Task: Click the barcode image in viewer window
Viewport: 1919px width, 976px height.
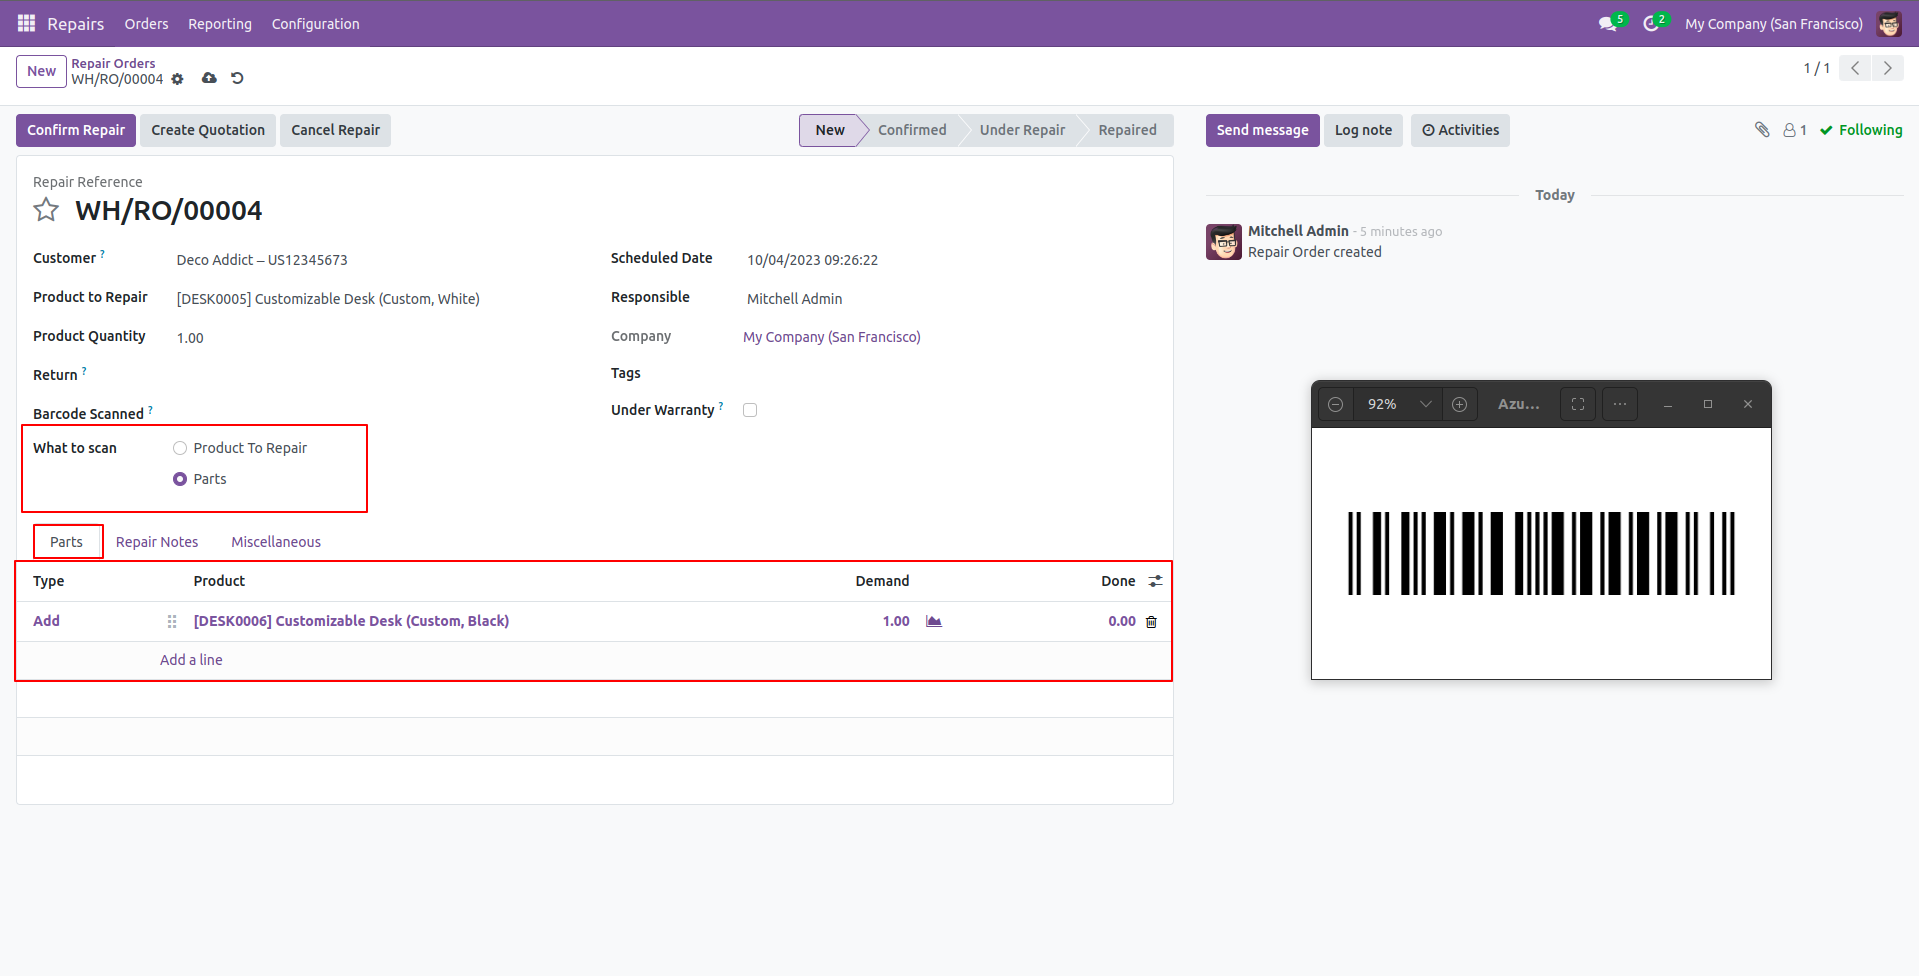Action: tap(1541, 553)
